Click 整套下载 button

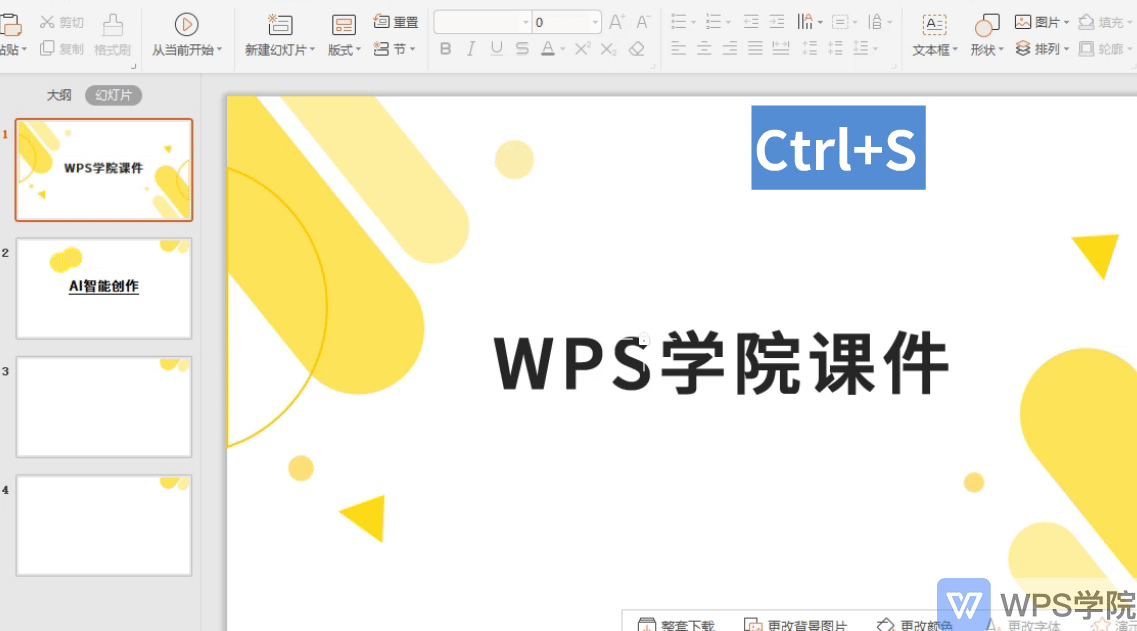(676, 624)
